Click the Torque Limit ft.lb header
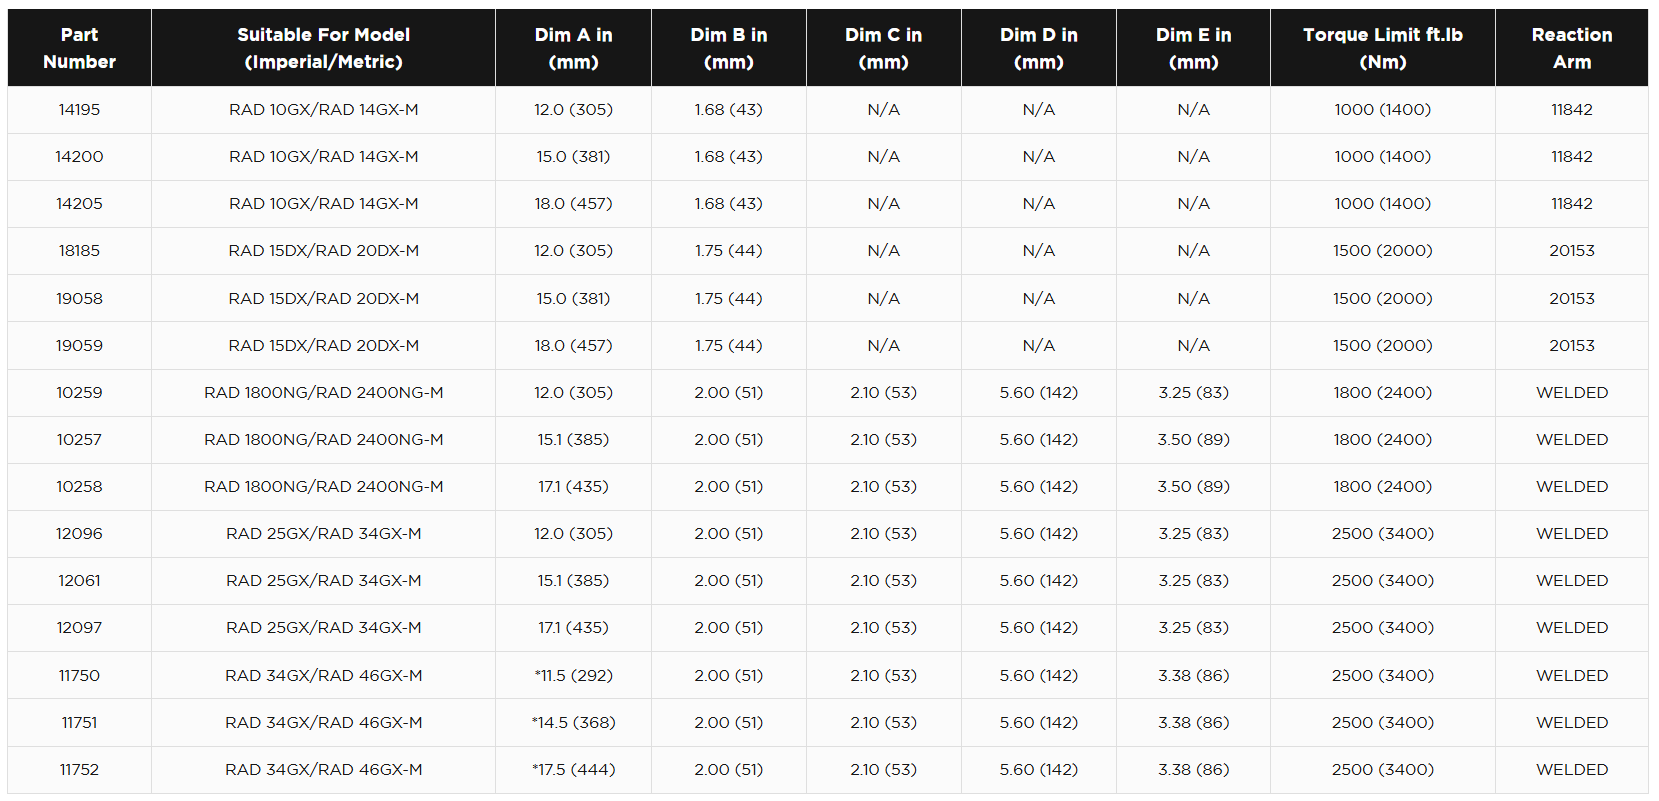Screen dimensions: 1659x801 point(1382,48)
